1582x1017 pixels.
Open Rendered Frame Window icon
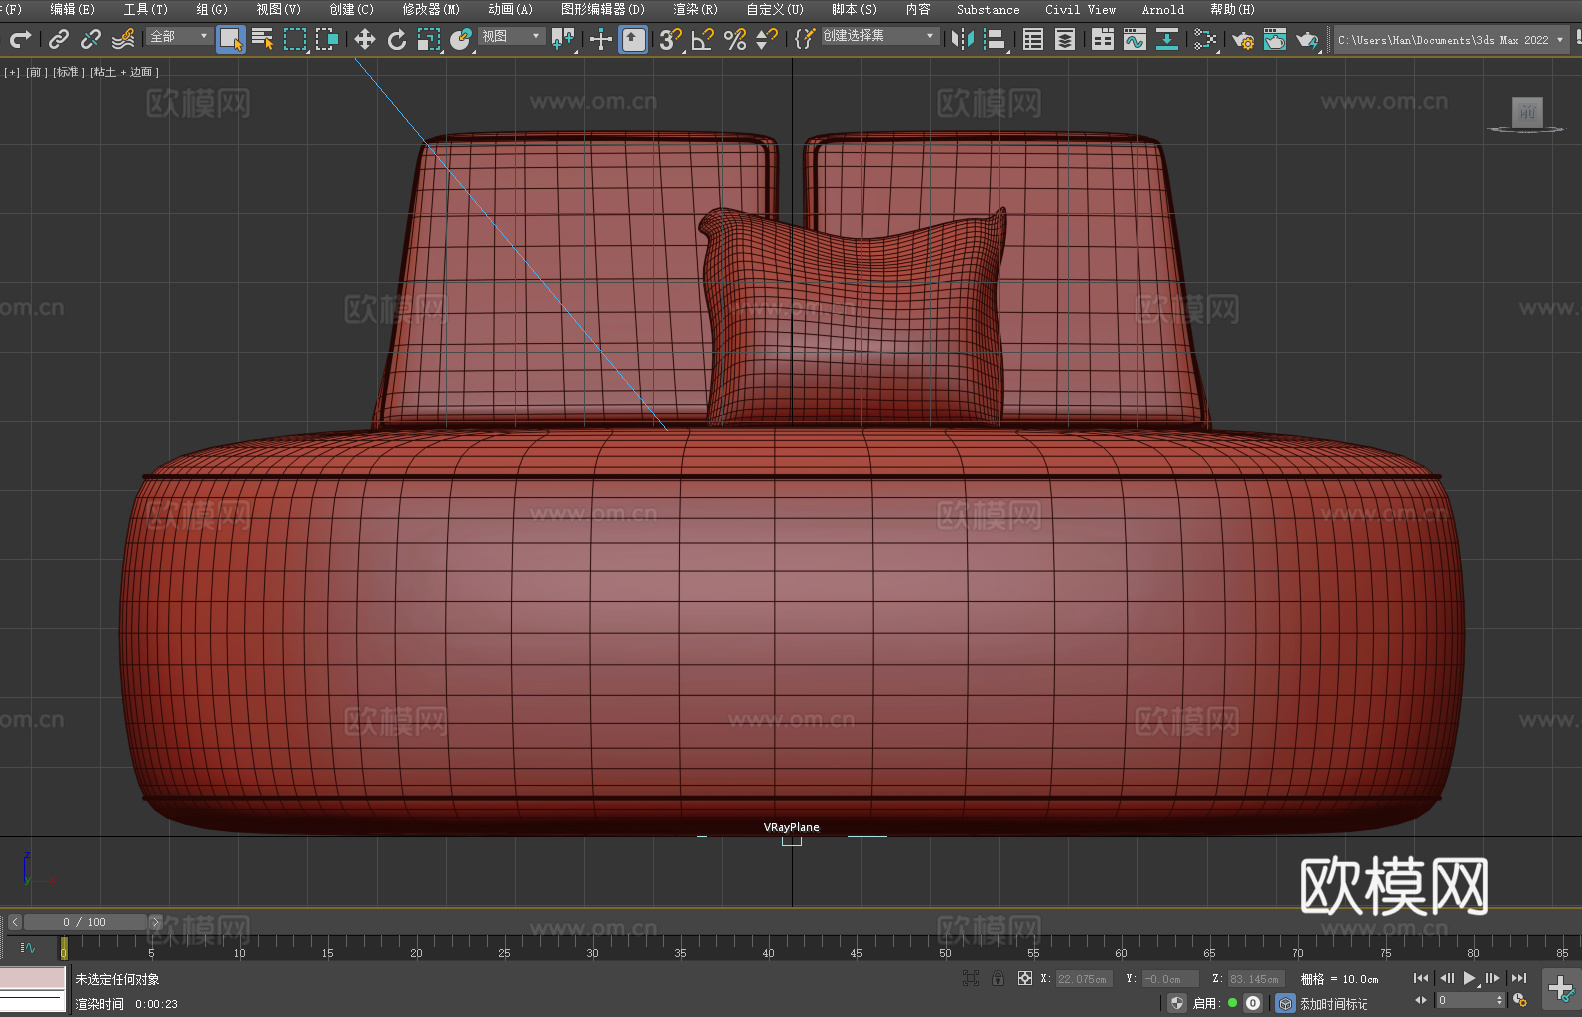click(1275, 39)
